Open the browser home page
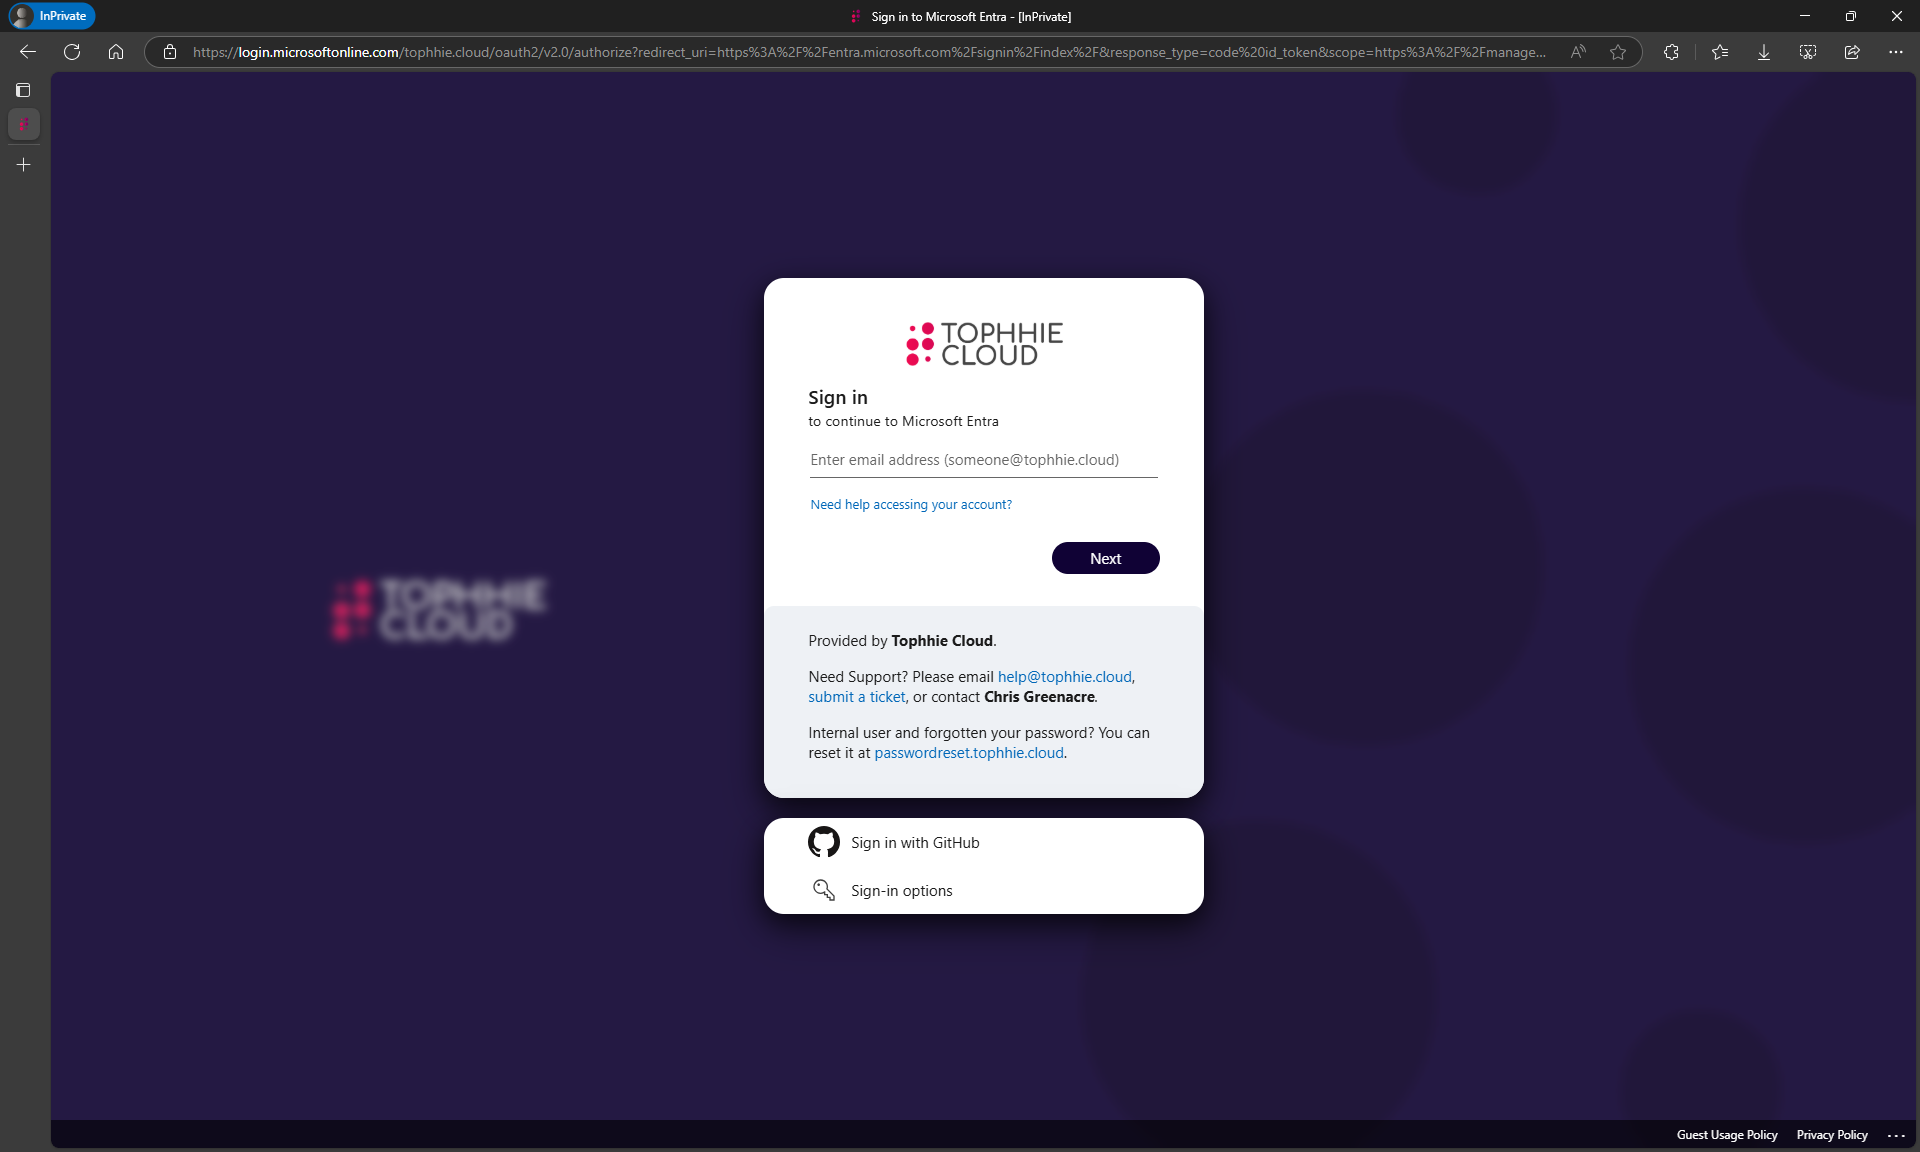The height and width of the screenshot is (1152, 1920). click(x=116, y=52)
